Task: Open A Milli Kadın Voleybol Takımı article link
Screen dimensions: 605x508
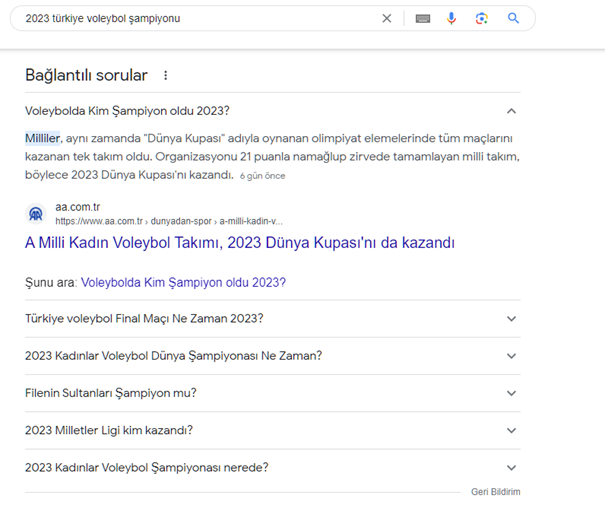Action: pos(240,243)
